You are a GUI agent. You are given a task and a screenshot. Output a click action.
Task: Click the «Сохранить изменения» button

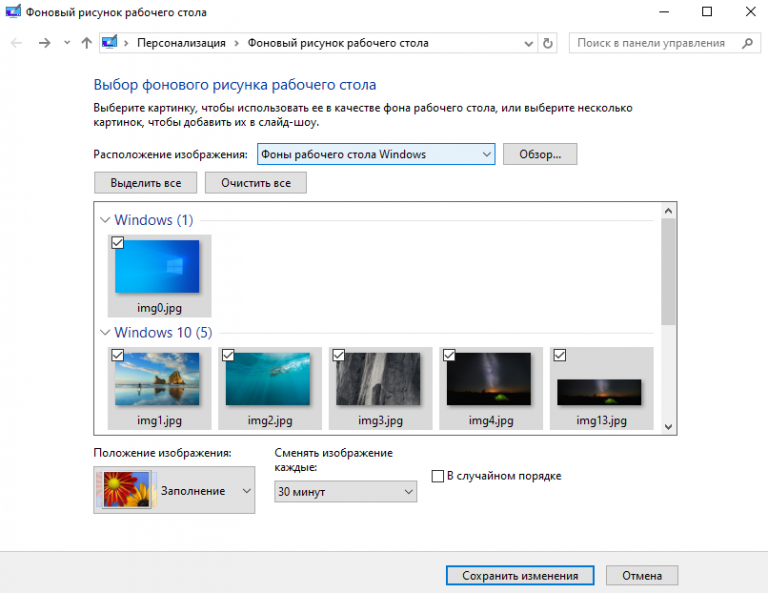tap(520, 576)
